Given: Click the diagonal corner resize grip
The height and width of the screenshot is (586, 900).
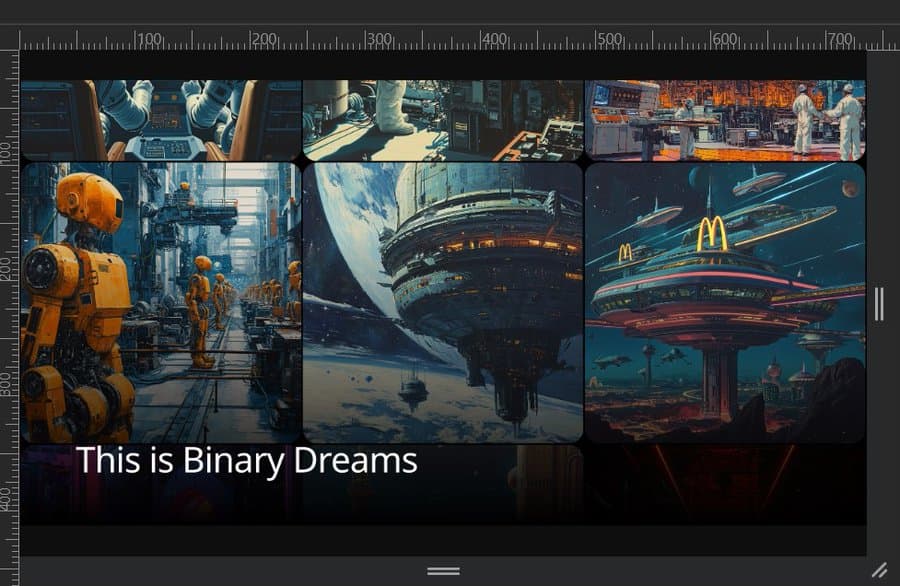Looking at the screenshot, I should click(x=879, y=570).
